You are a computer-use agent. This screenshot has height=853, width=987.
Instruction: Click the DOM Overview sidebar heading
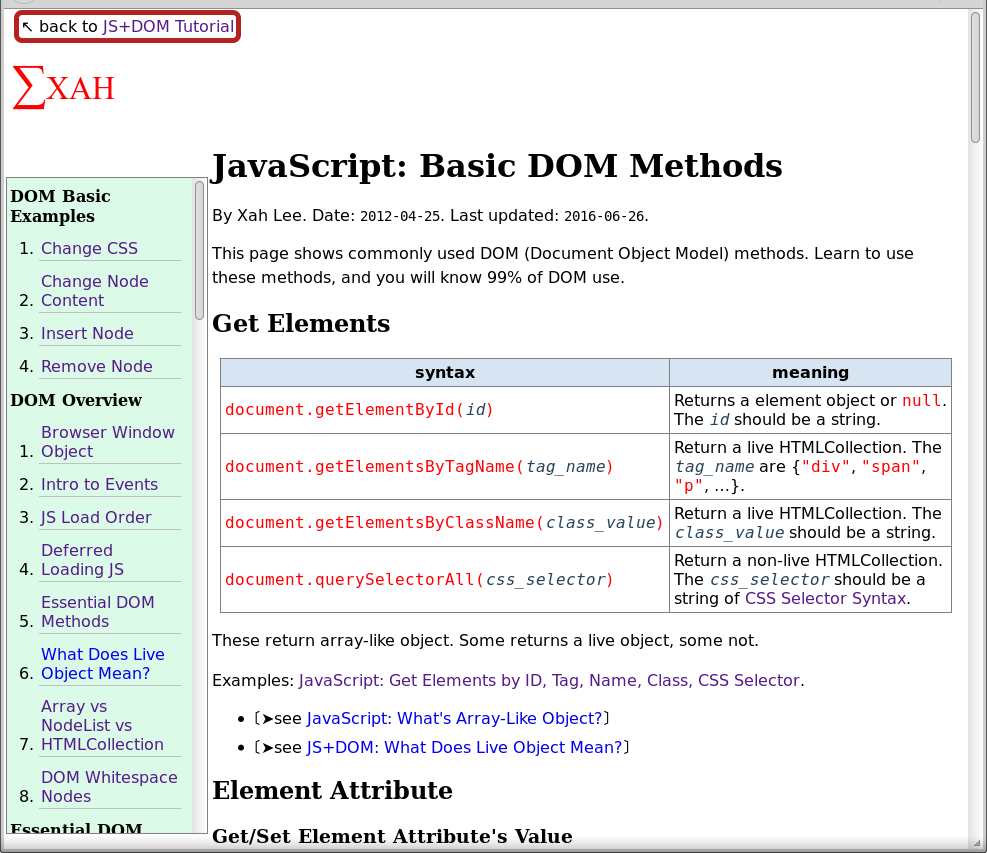pos(76,400)
